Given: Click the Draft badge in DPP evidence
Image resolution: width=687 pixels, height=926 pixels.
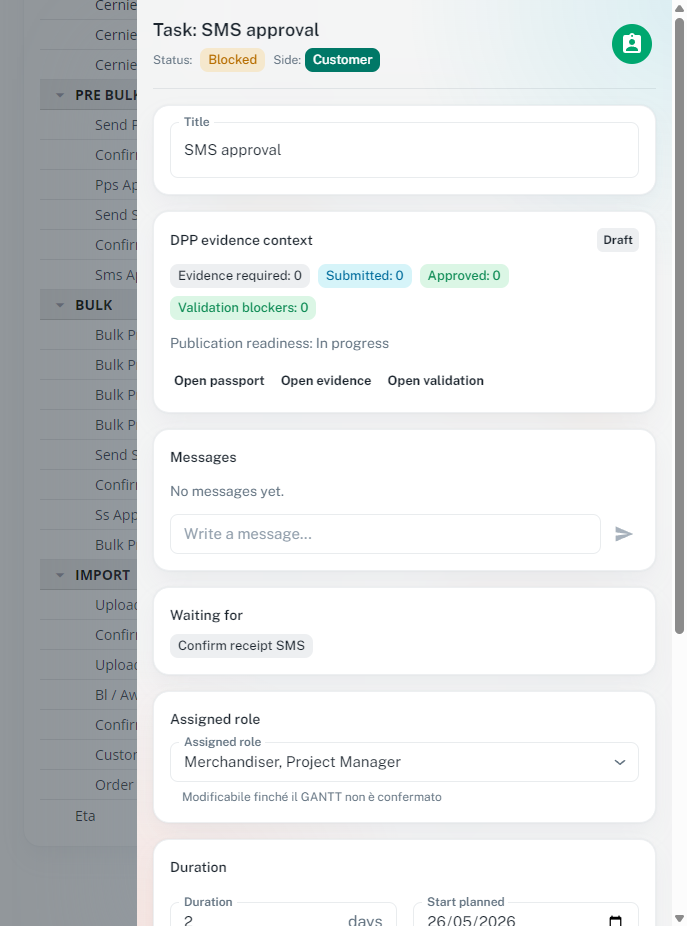Looking at the screenshot, I should click(x=617, y=240).
